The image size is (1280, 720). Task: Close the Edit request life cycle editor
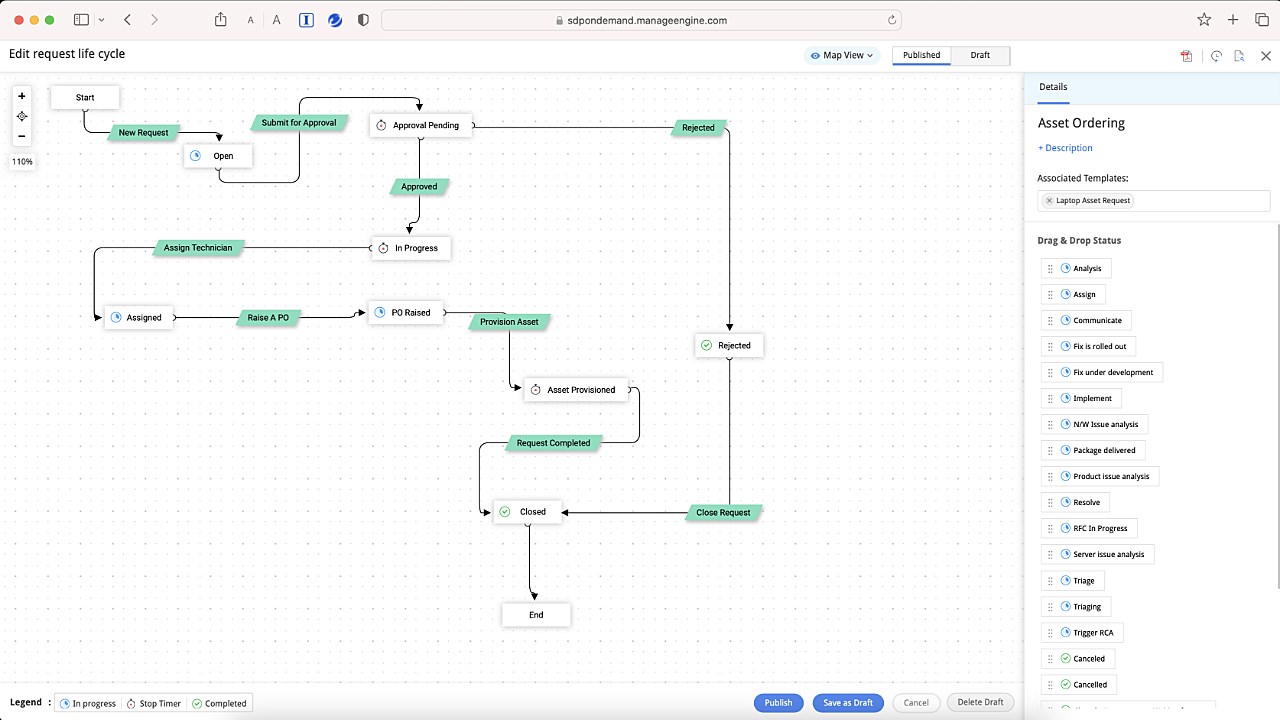click(1266, 56)
